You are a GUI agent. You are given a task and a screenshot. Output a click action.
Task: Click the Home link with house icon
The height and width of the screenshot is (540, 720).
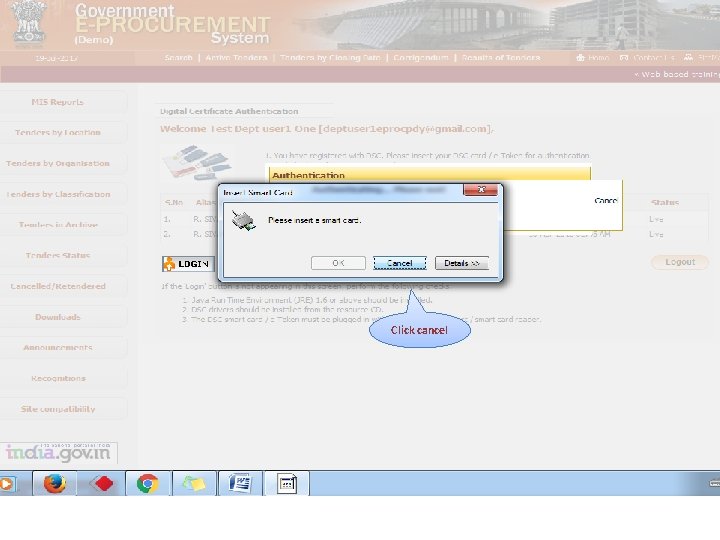(x=593, y=58)
